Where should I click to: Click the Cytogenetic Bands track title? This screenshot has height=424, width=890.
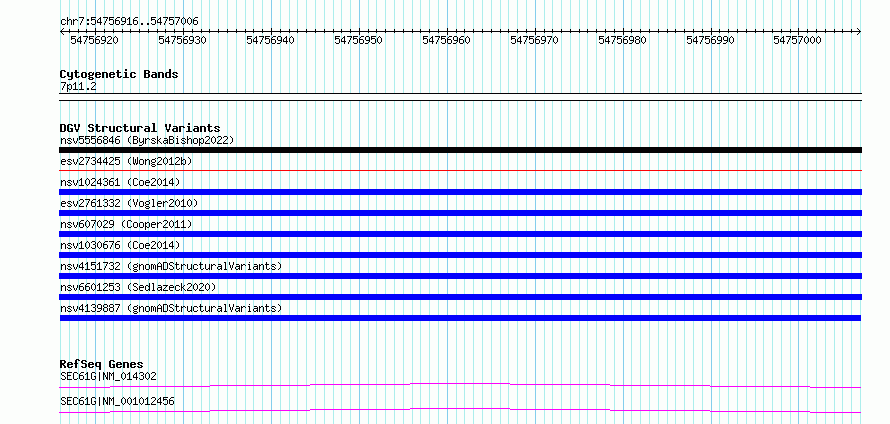pos(119,74)
